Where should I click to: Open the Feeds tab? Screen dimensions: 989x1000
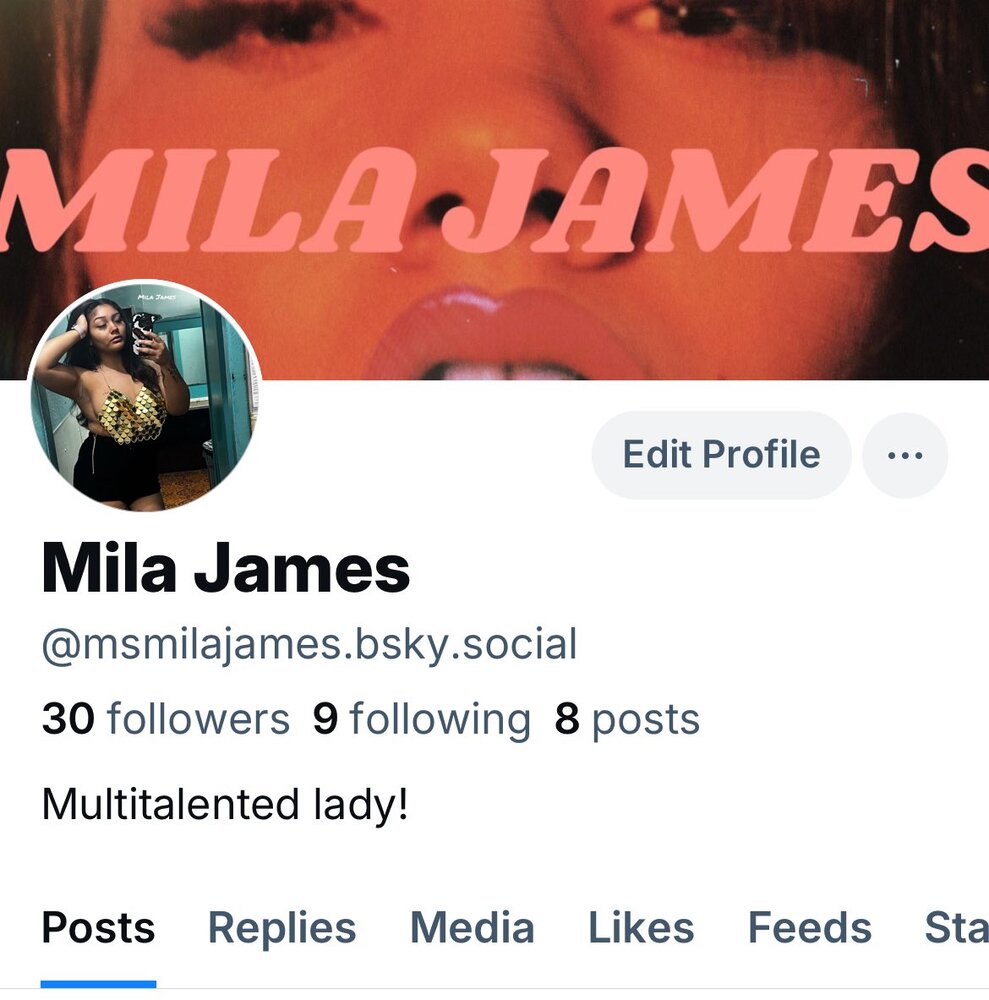pyautogui.click(x=809, y=928)
